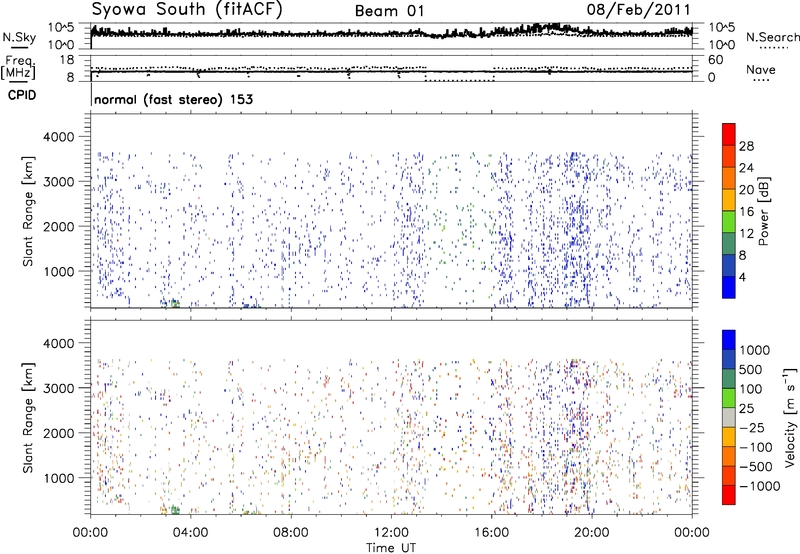Click the 'Slant Range [km]' label of velocity panel

point(28,417)
